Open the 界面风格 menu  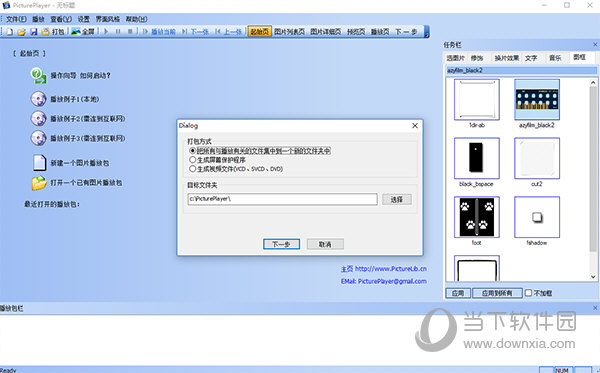[108, 19]
